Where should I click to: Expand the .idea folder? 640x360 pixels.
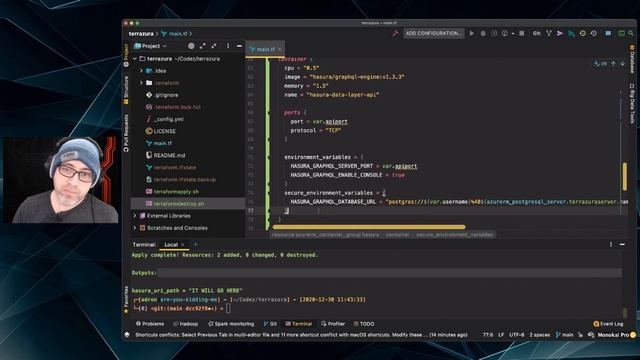point(142,71)
